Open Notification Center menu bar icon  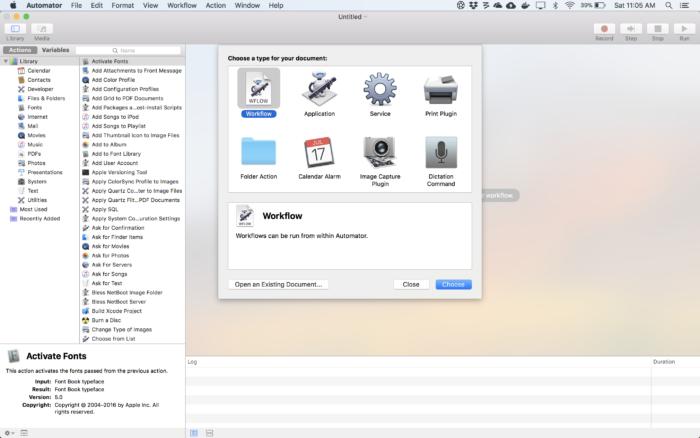click(x=684, y=5)
